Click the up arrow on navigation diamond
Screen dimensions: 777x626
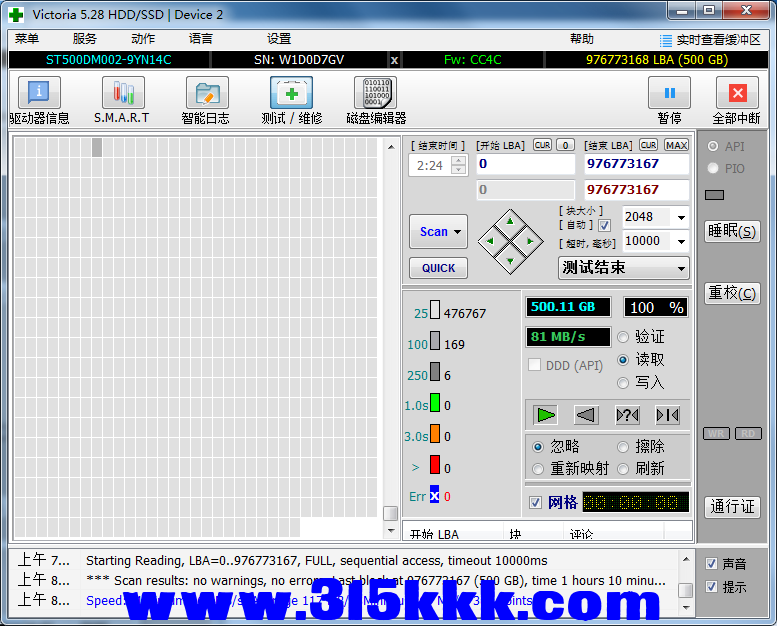click(x=510, y=222)
